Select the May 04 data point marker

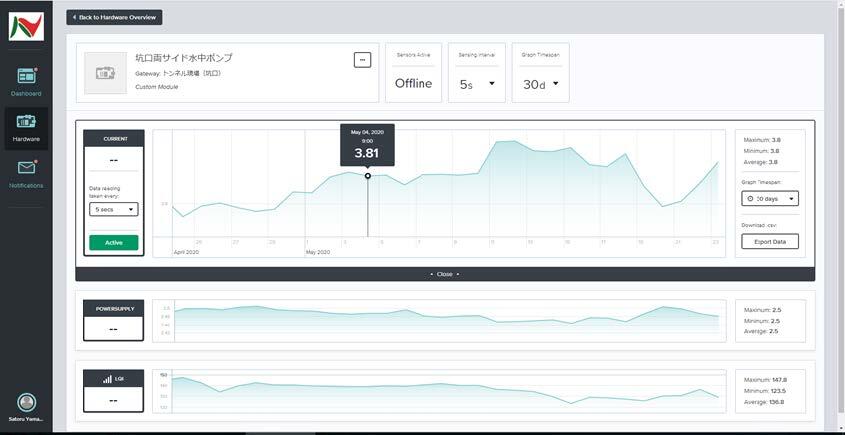coord(367,176)
